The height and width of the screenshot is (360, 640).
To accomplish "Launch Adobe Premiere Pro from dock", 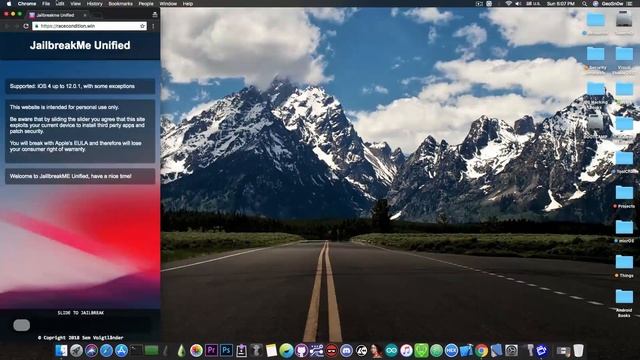I will point(211,351).
